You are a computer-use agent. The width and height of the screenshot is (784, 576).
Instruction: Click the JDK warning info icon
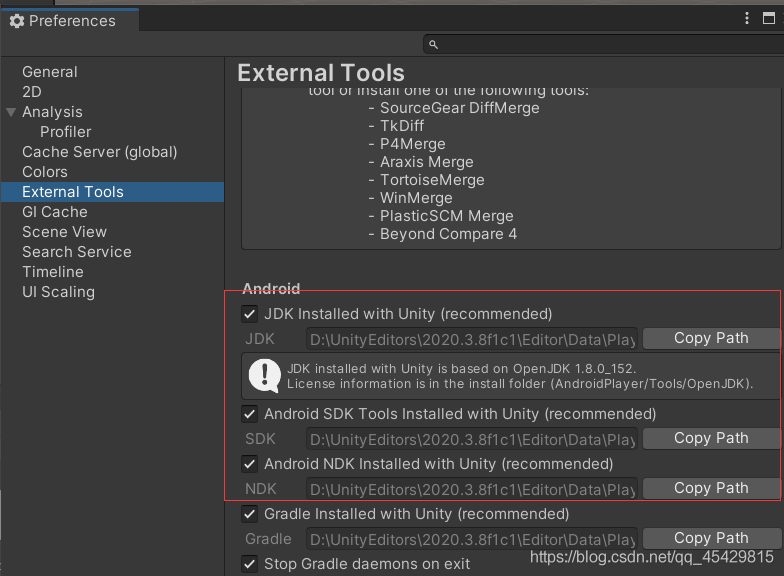(264, 376)
